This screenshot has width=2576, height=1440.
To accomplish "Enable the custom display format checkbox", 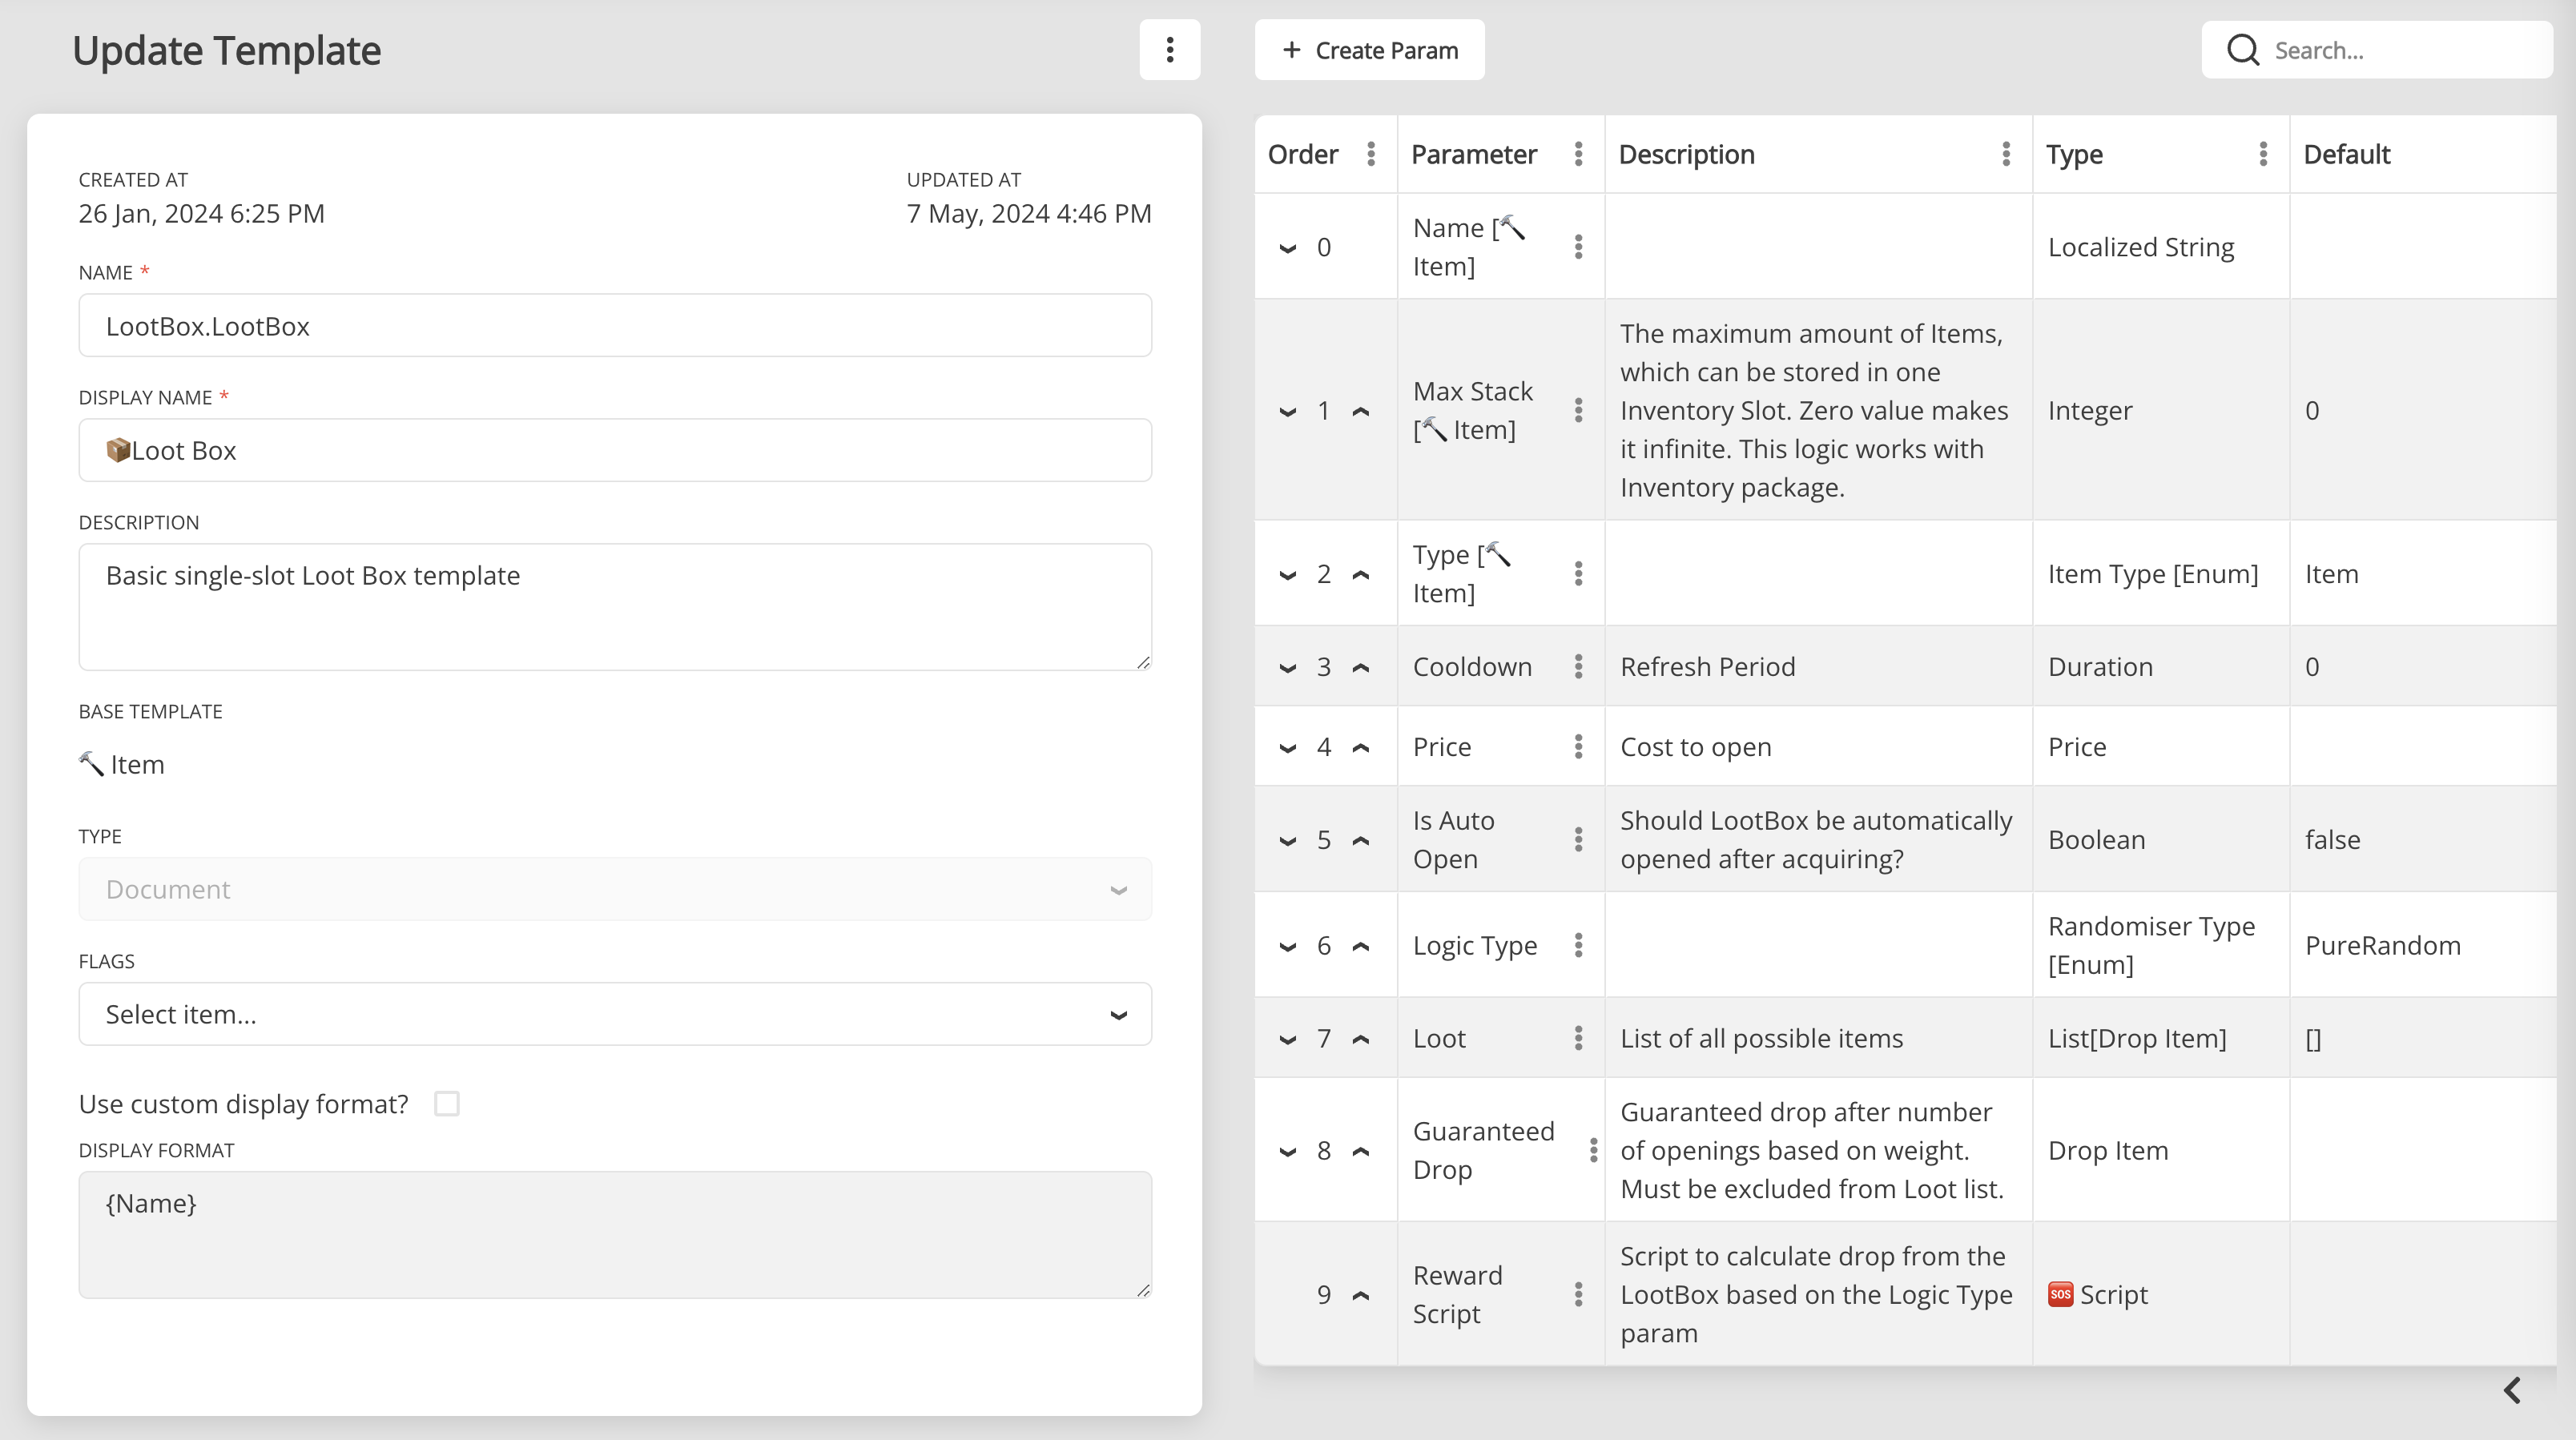I will pos(447,1104).
